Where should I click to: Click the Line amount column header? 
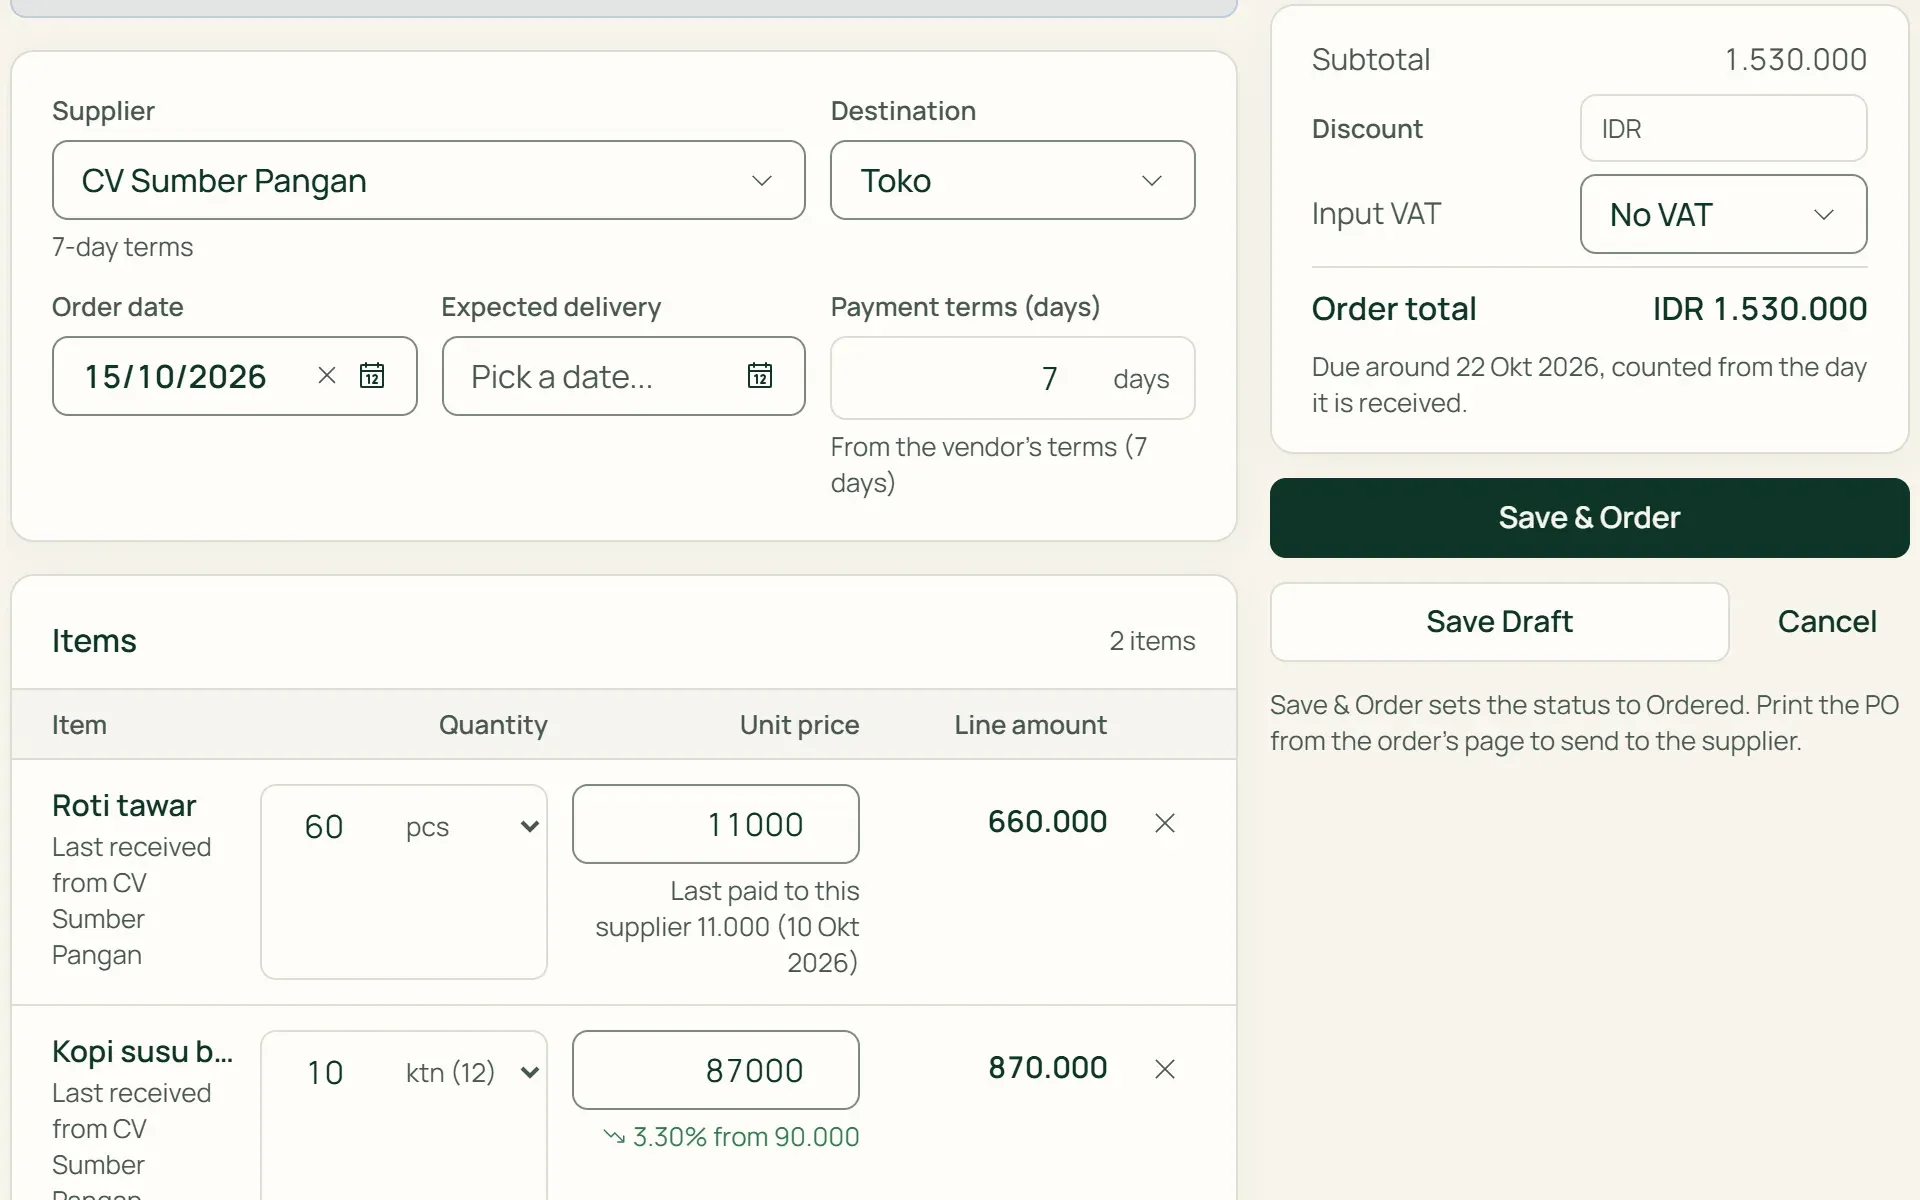pyautogui.click(x=1030, y=725)
